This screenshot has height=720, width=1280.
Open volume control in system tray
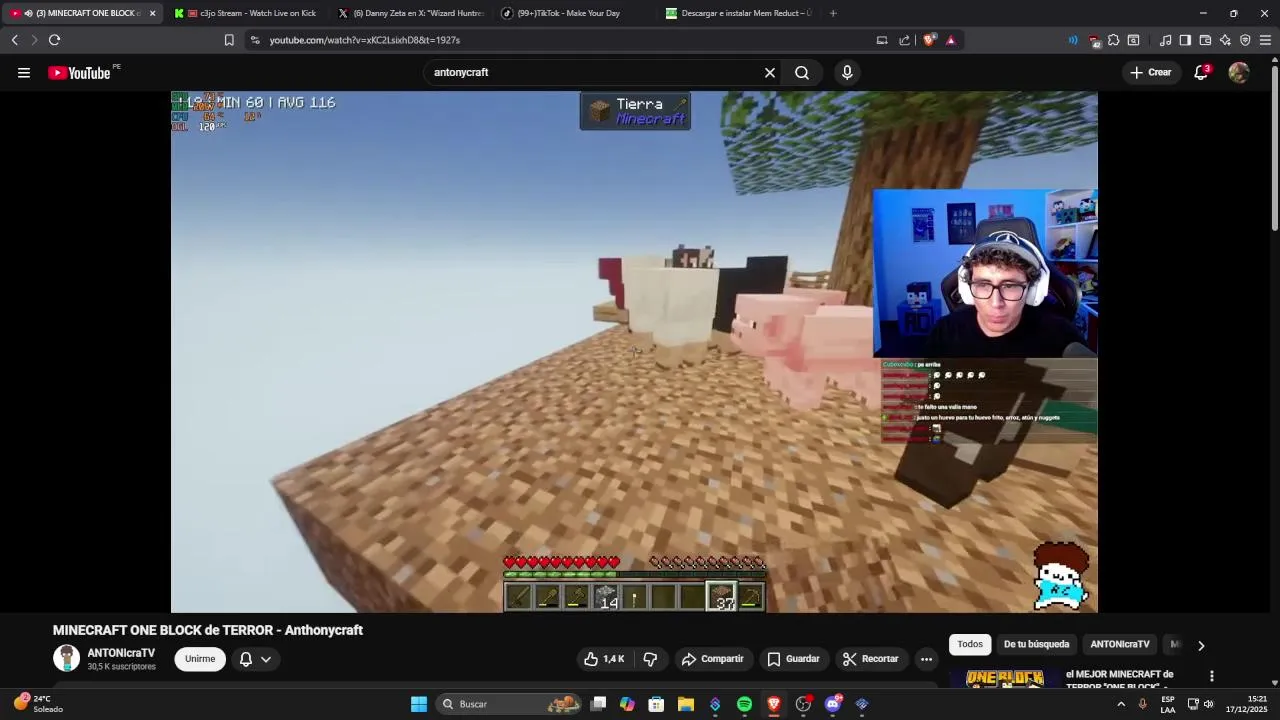pos(1209,704)
